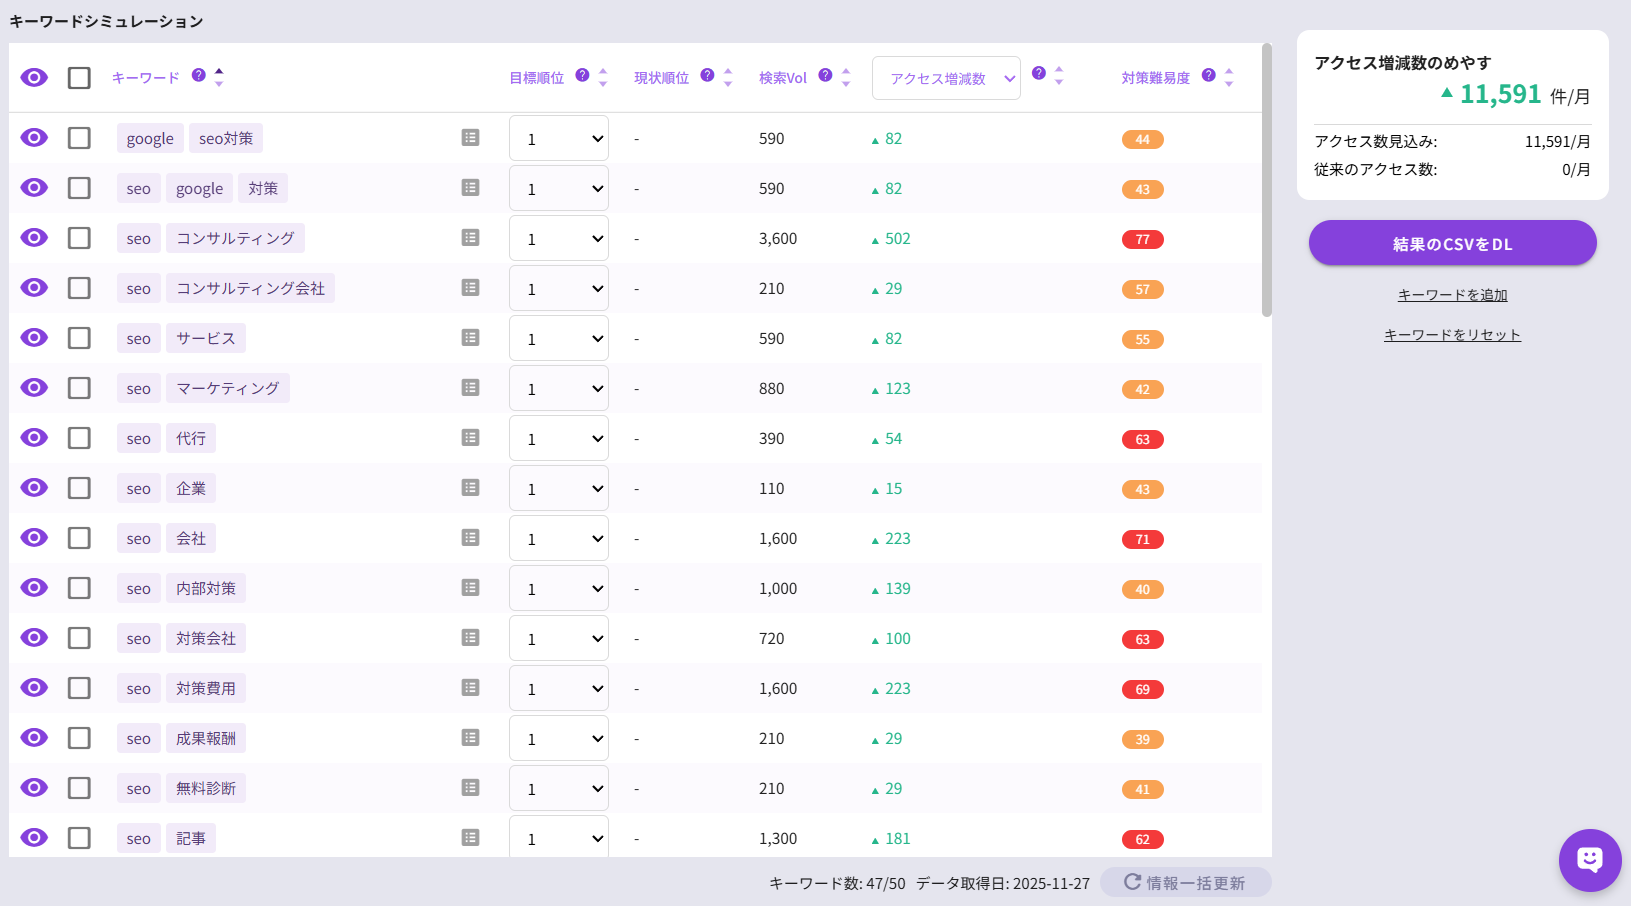Image resolution: width=1631 pixels, height=906 pixels.
Task: Click the refresh icon on 情報一括更新
Action: [x=1131, y=882]
